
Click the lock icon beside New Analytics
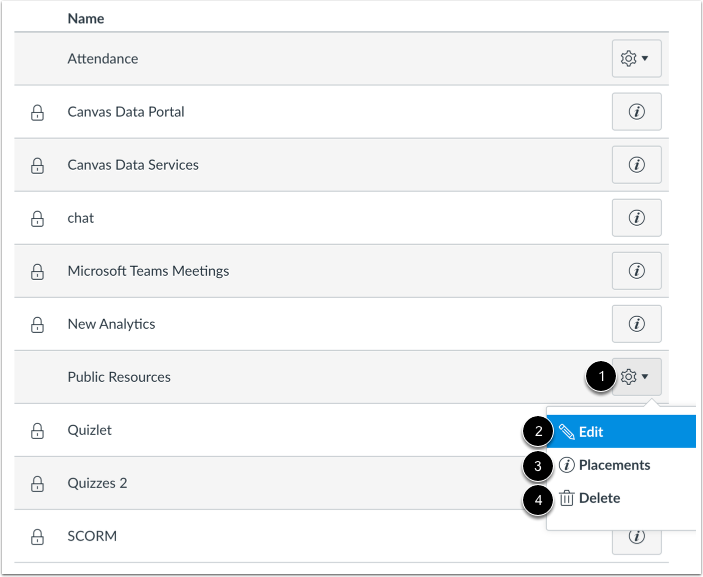pos(37,325)
